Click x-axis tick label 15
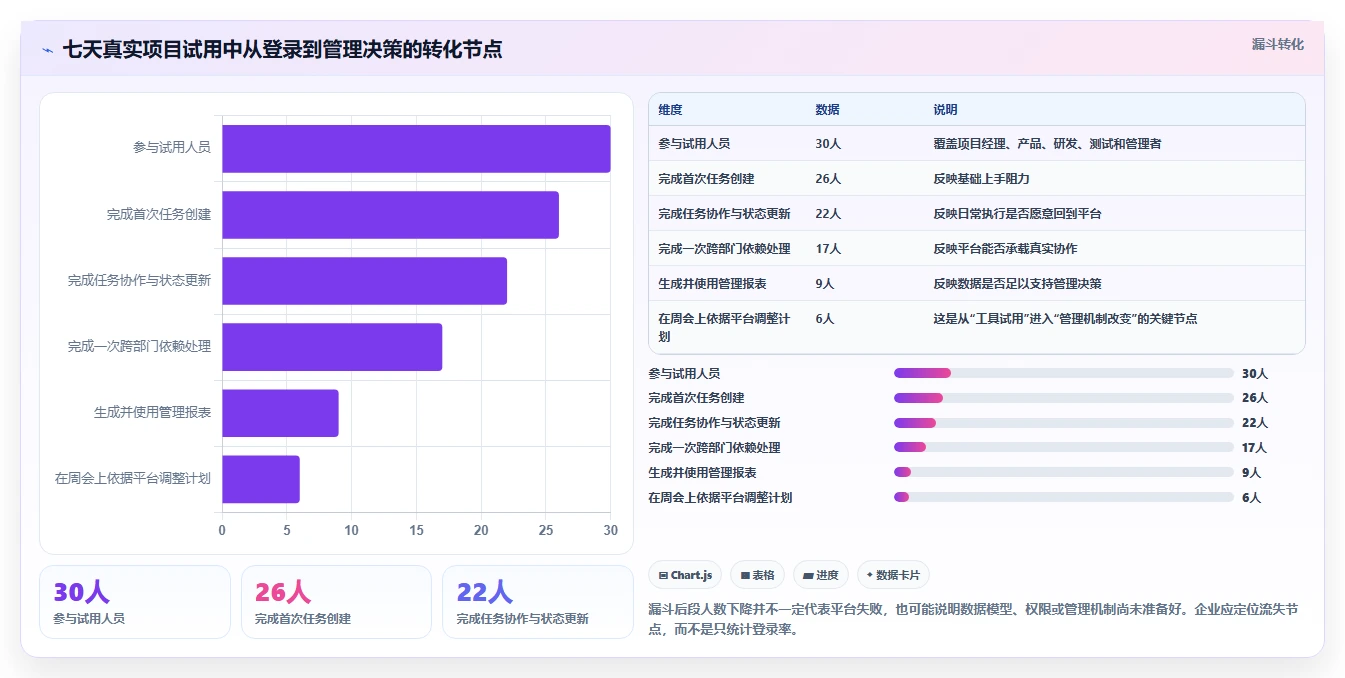 tap(416, 530)
